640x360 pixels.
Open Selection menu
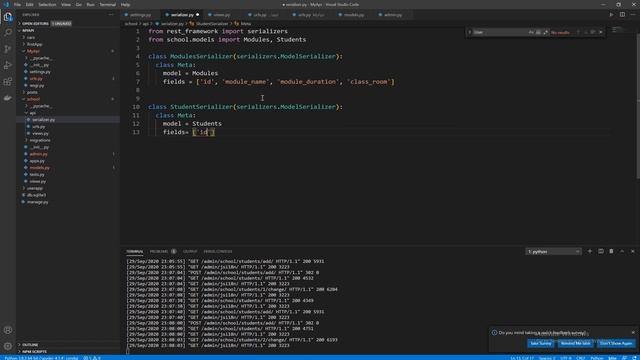(47, 4)
